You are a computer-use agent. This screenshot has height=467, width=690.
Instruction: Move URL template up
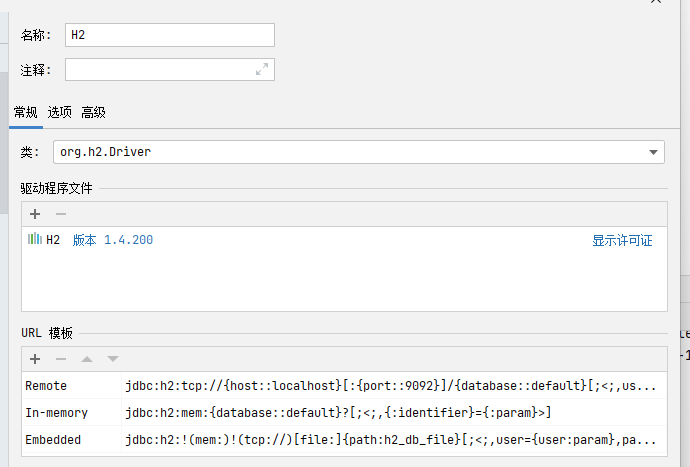87,359
